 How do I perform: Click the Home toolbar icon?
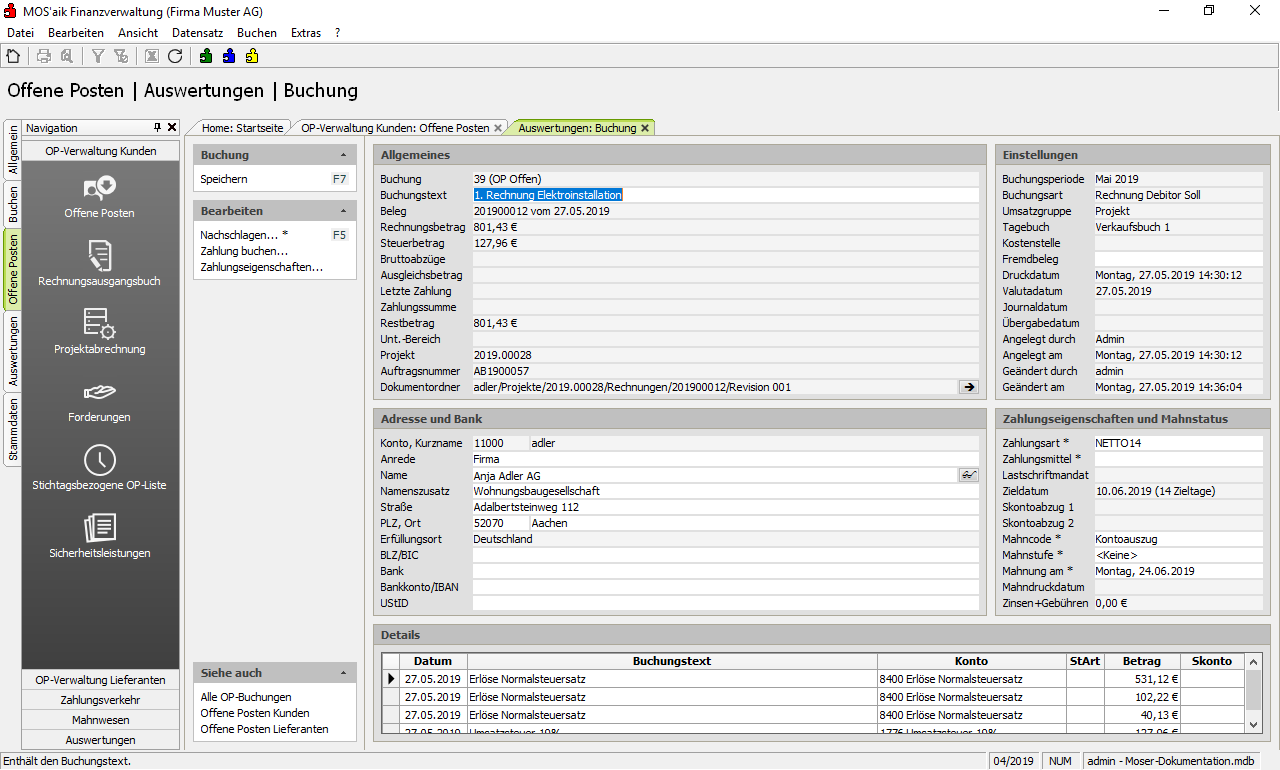click(13, 57)
